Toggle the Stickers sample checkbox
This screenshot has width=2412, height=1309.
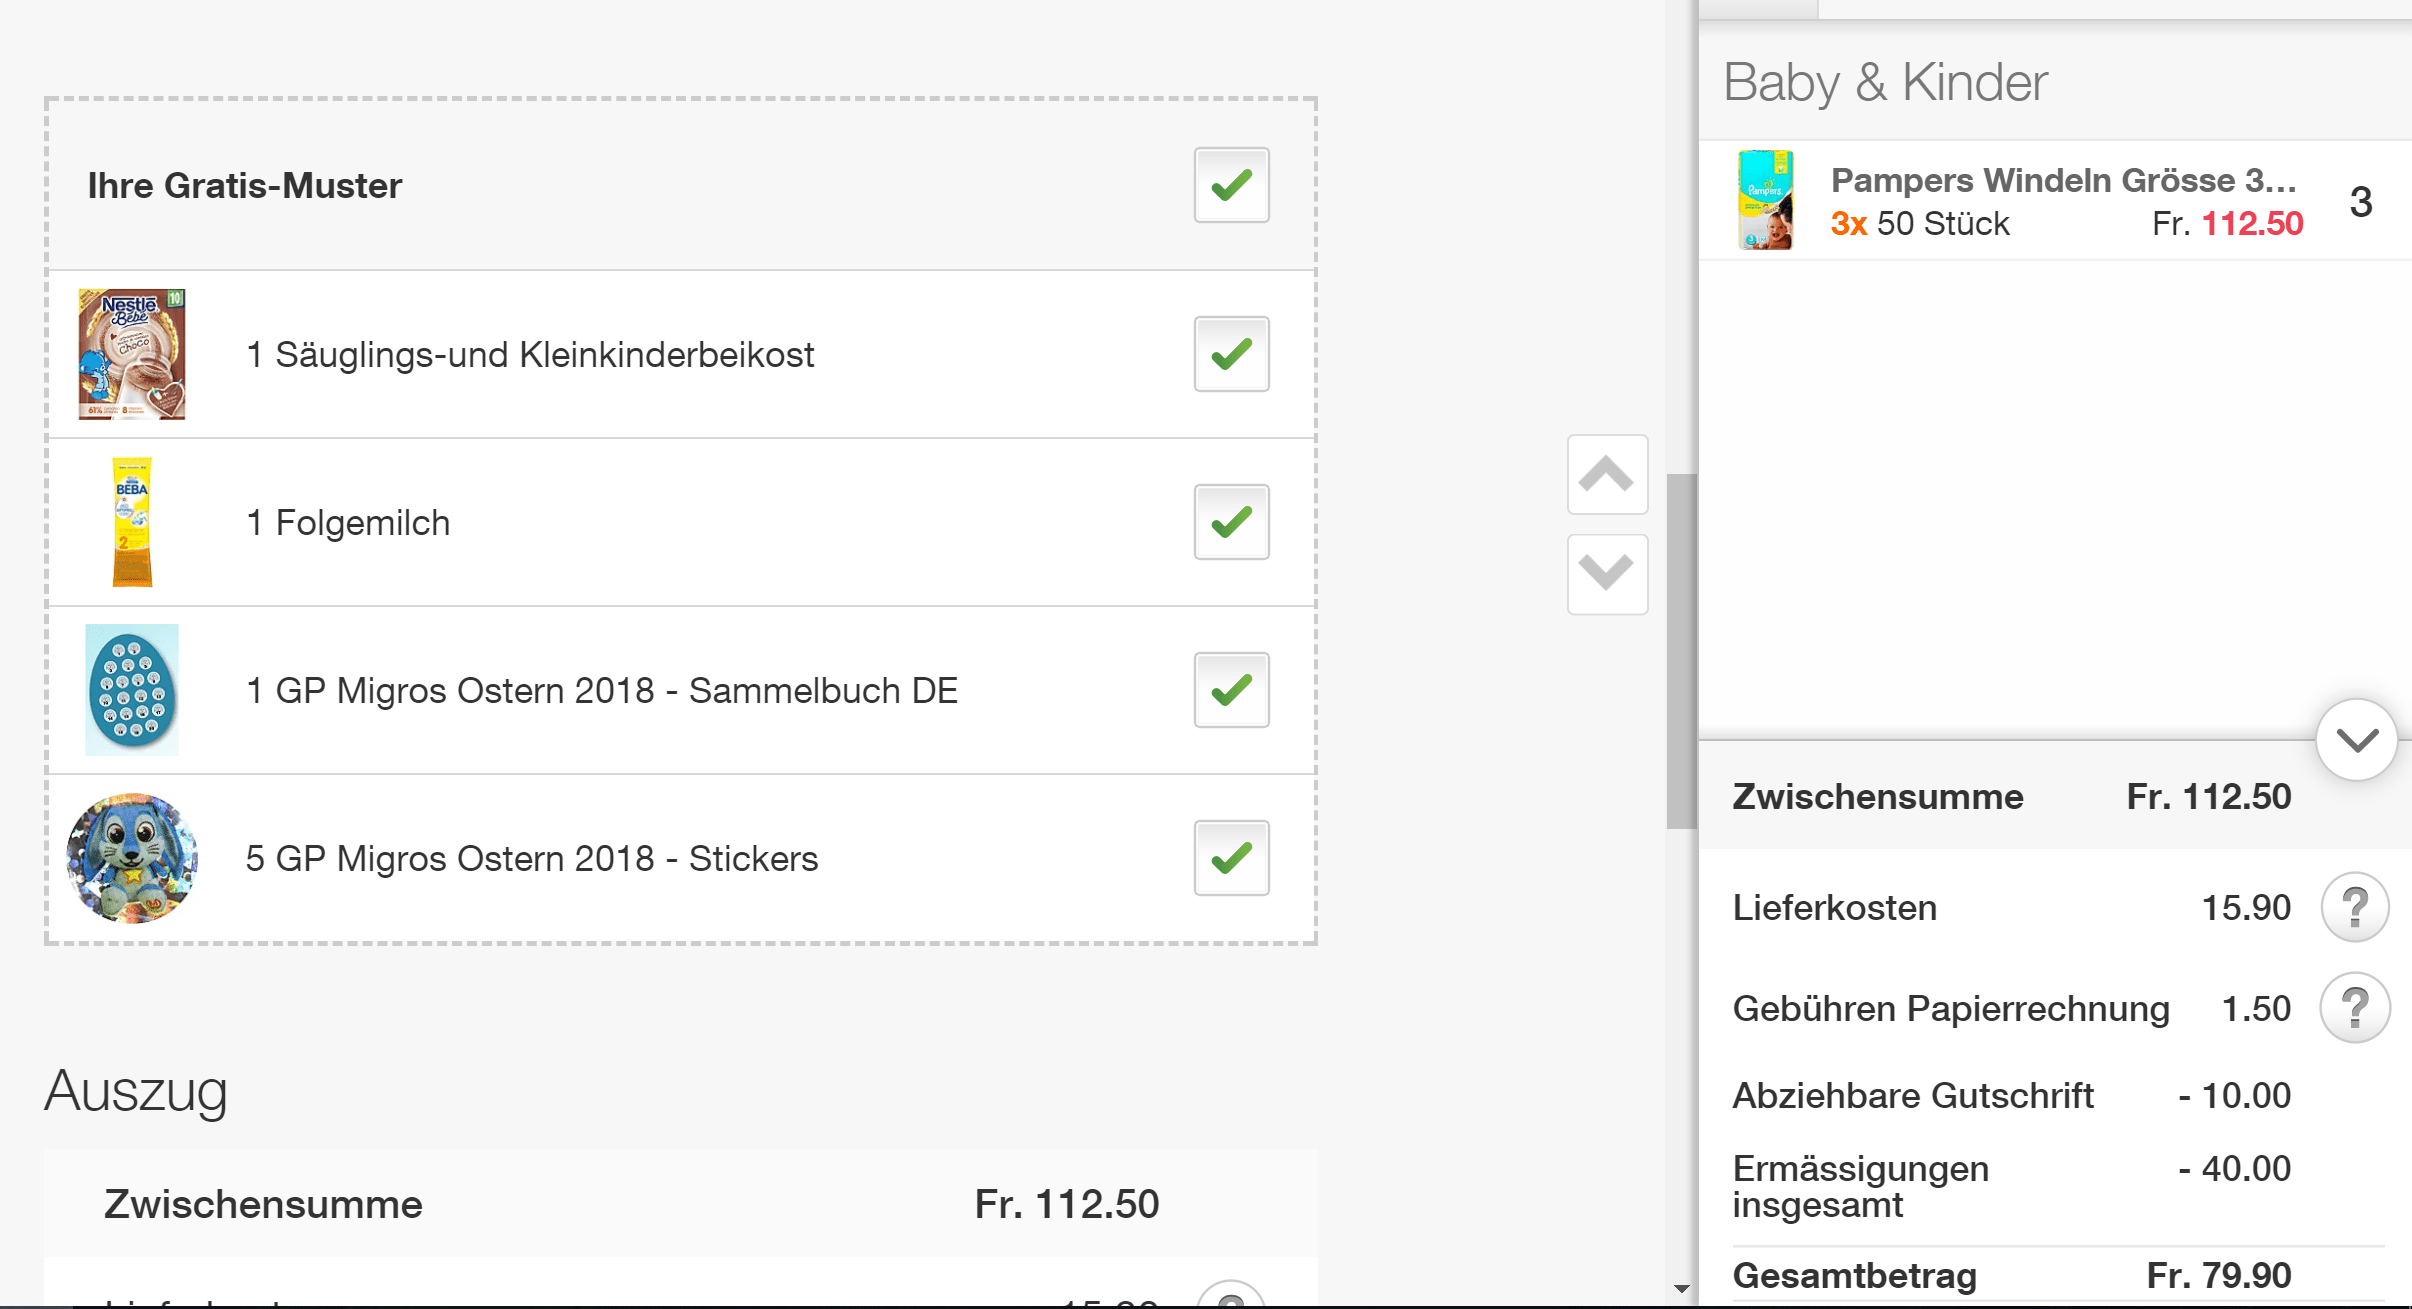1231,858
